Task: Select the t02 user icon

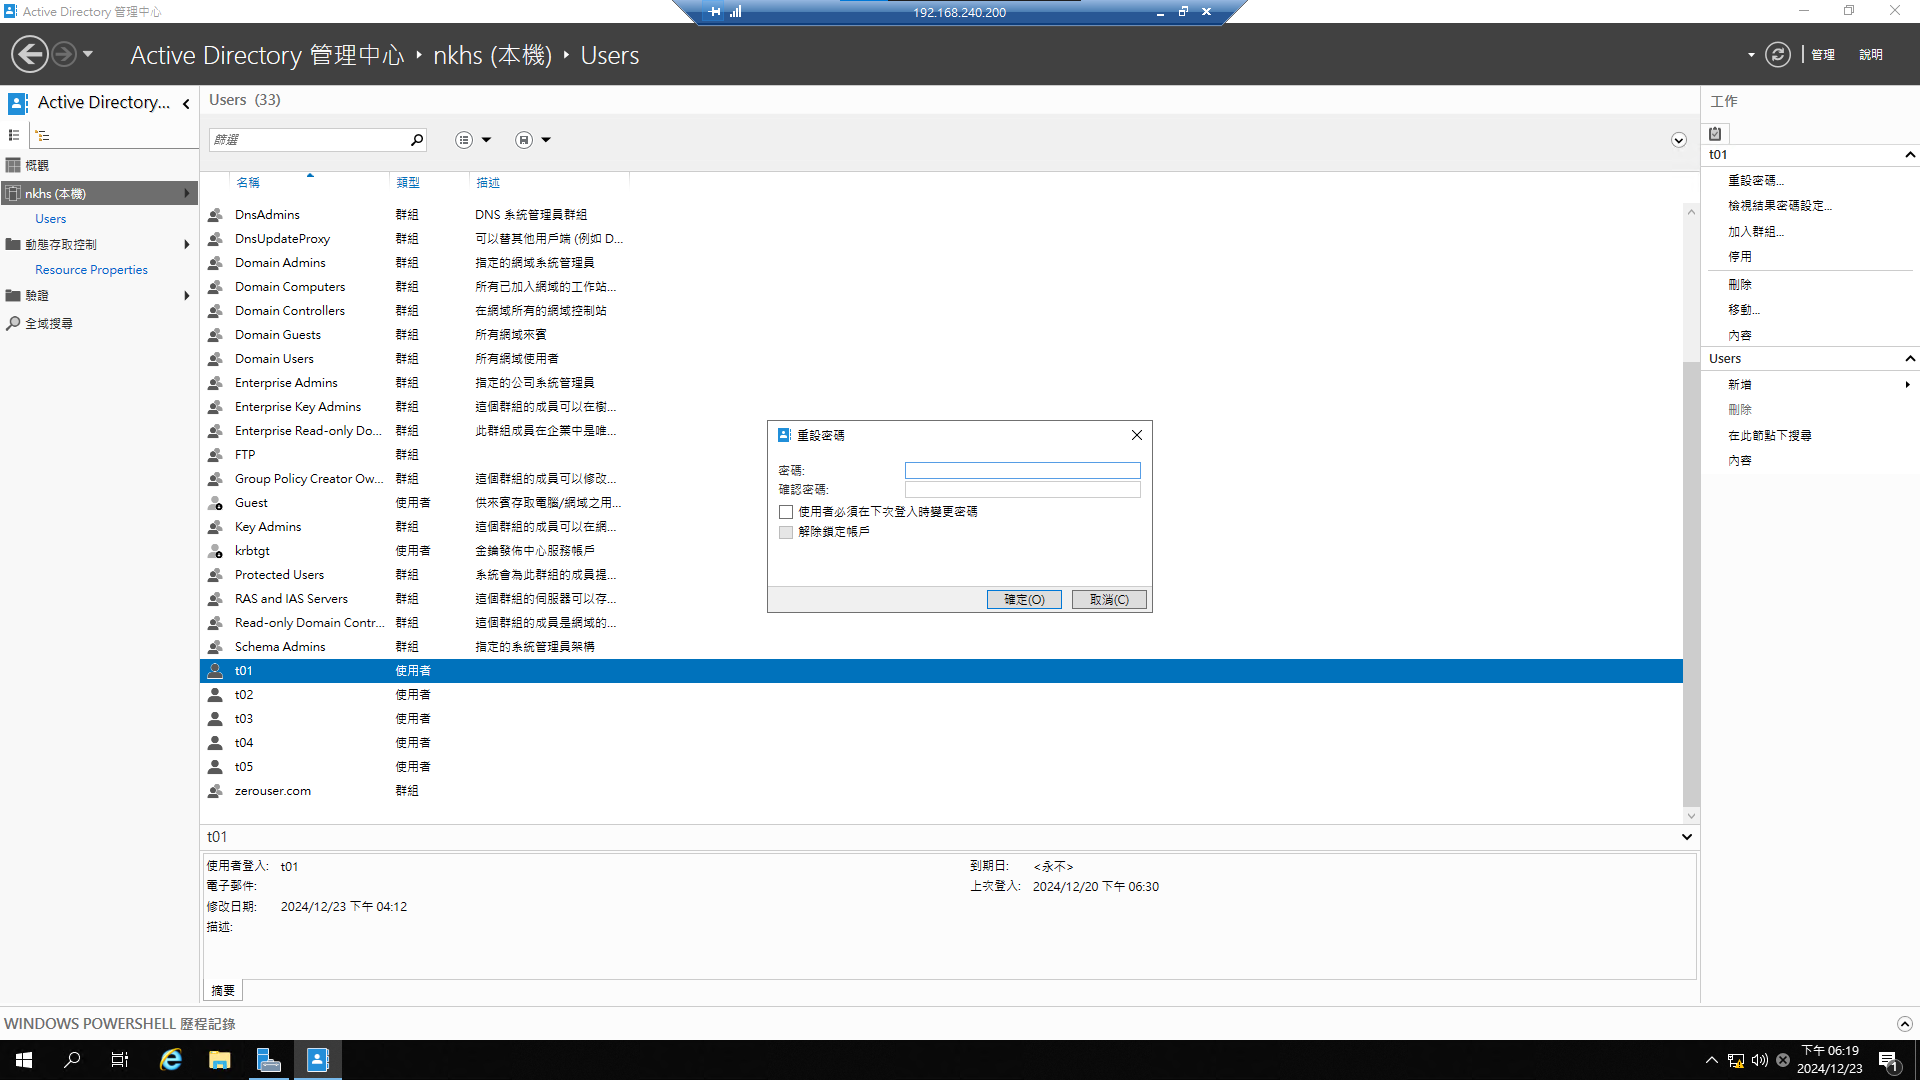Action: [215, 695]
